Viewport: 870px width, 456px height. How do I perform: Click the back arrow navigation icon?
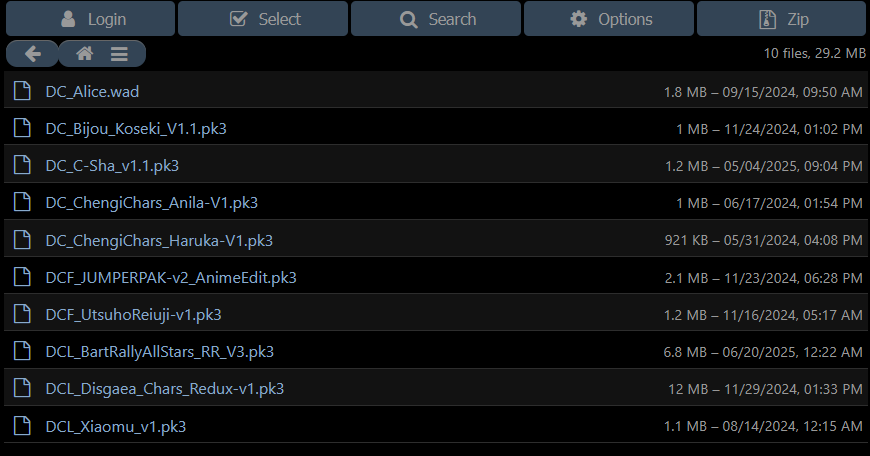33,54
